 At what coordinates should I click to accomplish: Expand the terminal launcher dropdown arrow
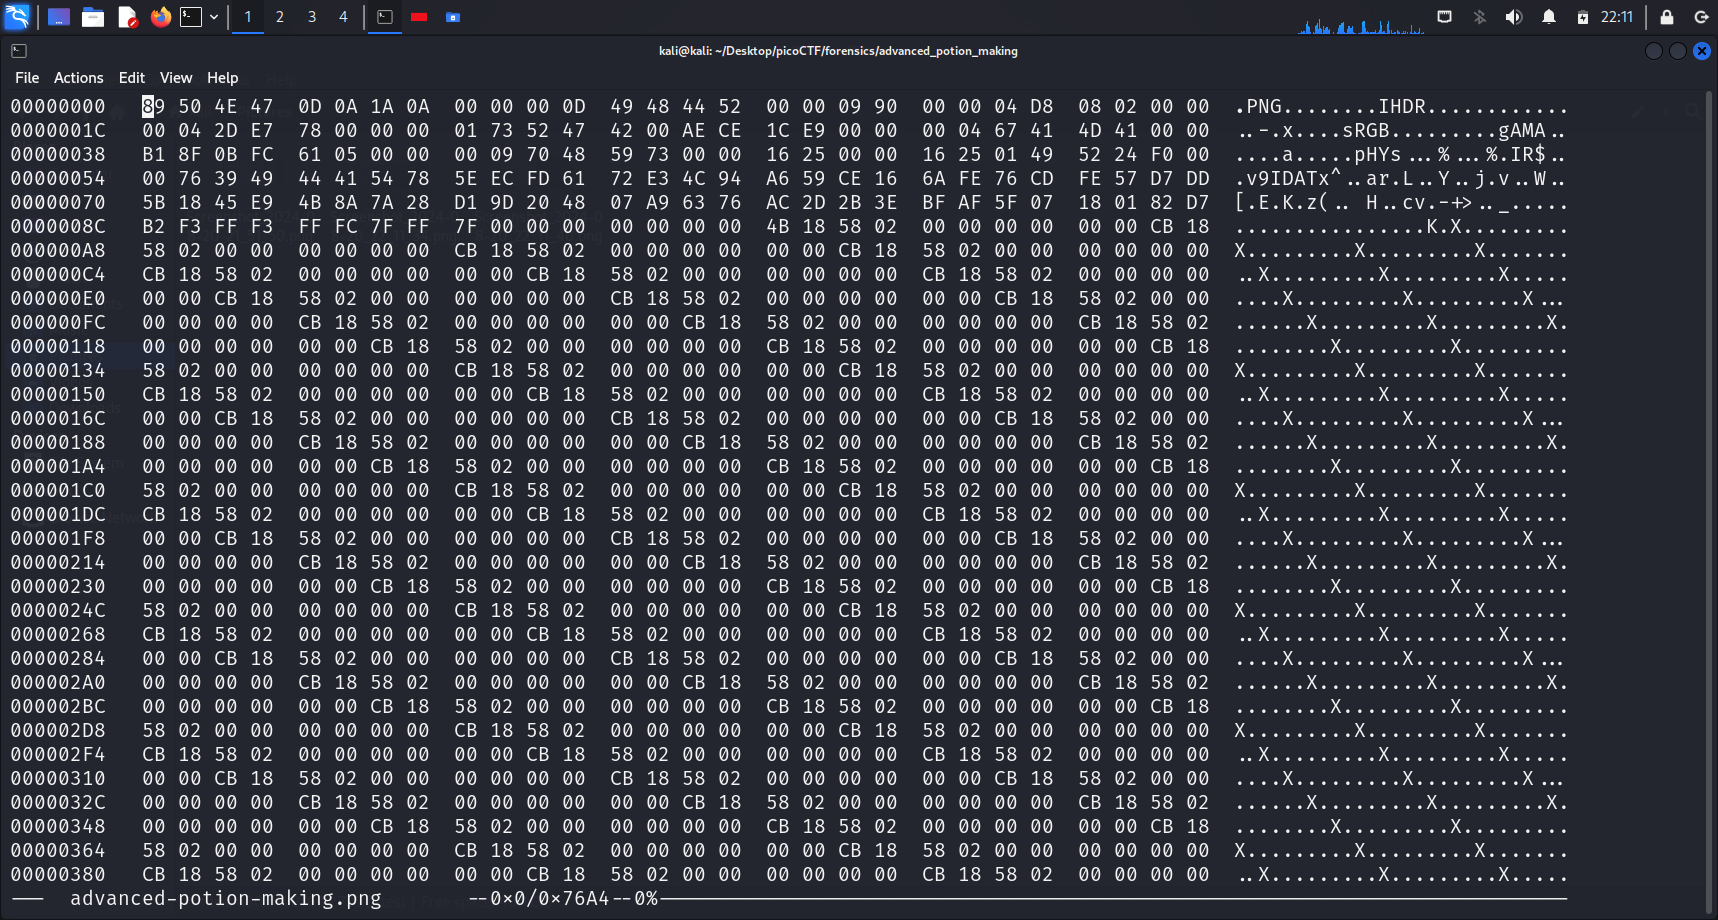click(x=214, y=17)
